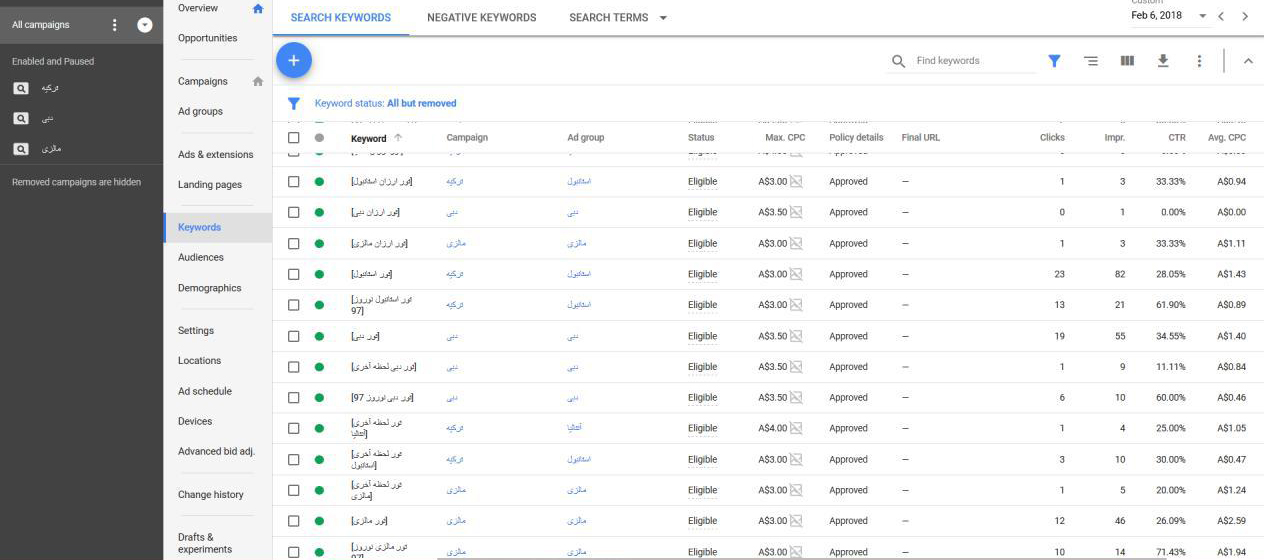Tick the checkbox for the 34.55% CTR row
This screenshot has width=1264, height=560.
294,336
